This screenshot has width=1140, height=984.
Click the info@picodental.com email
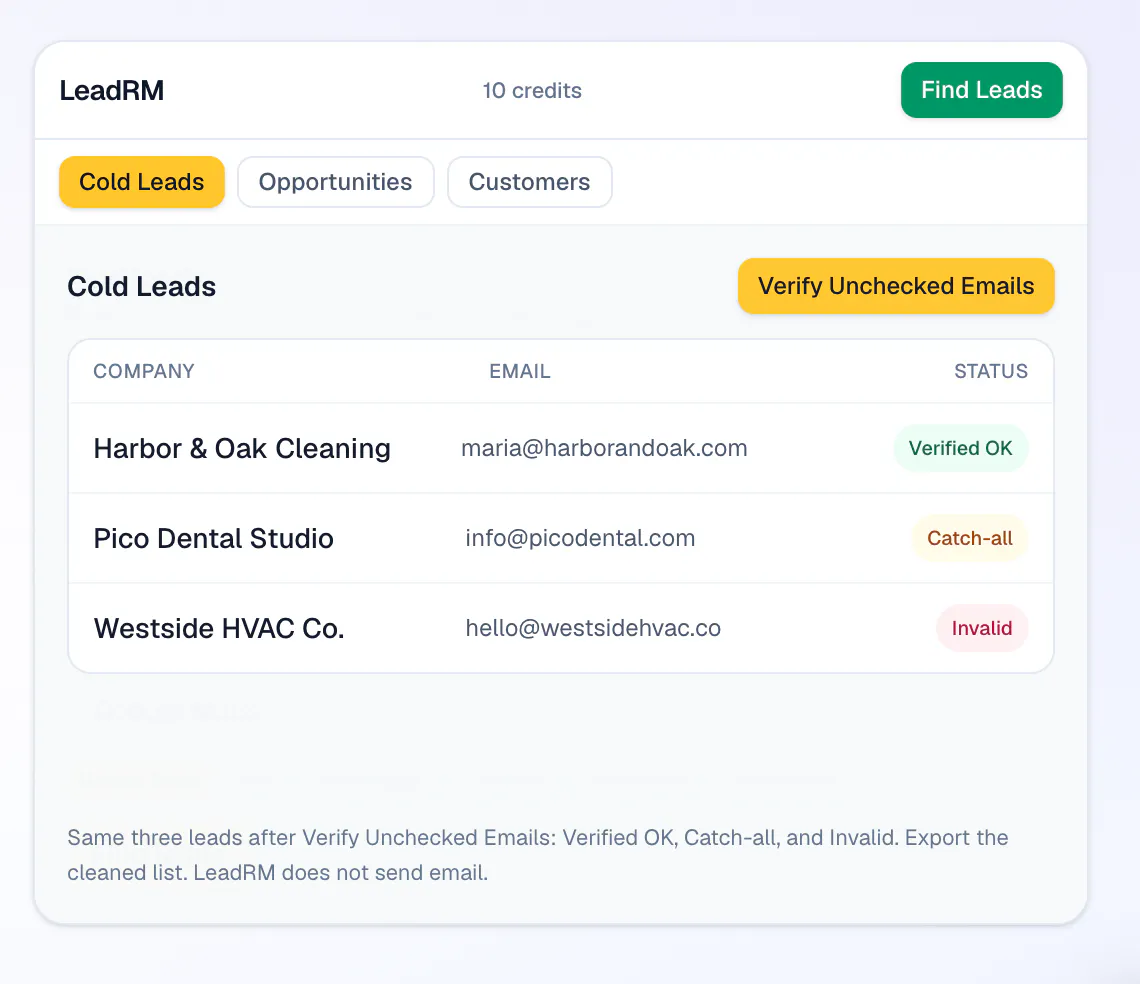pyautogui.click(x=580, y=538)
